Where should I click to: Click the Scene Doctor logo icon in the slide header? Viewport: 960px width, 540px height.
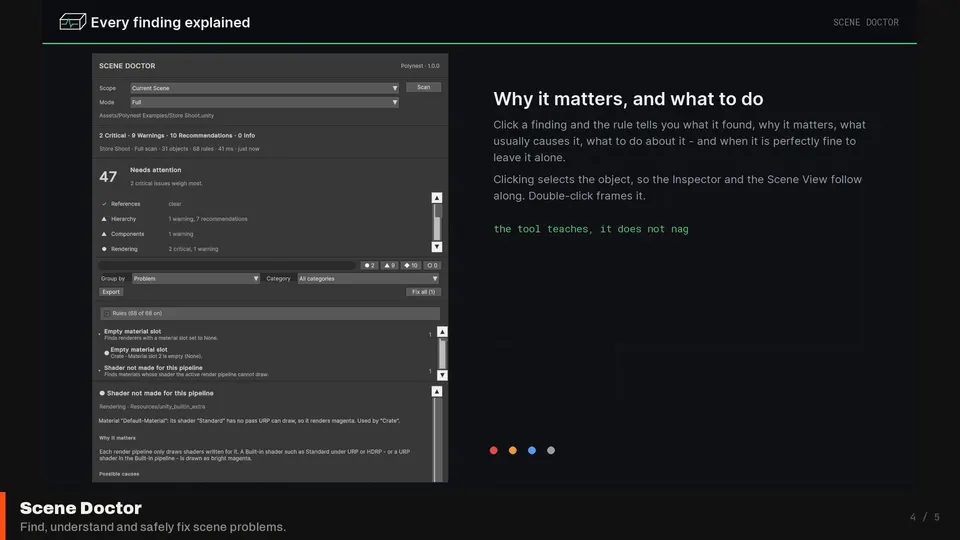click(72, 22)
